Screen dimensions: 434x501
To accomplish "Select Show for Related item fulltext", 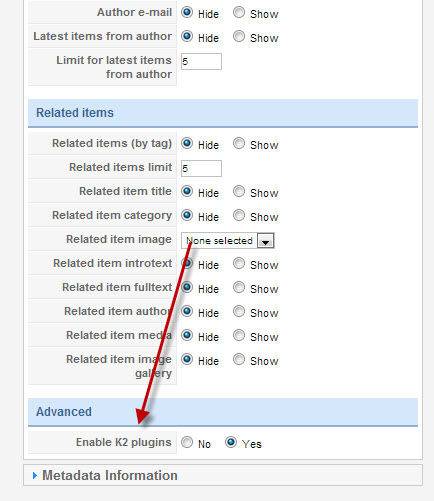I will pos(239,287).
